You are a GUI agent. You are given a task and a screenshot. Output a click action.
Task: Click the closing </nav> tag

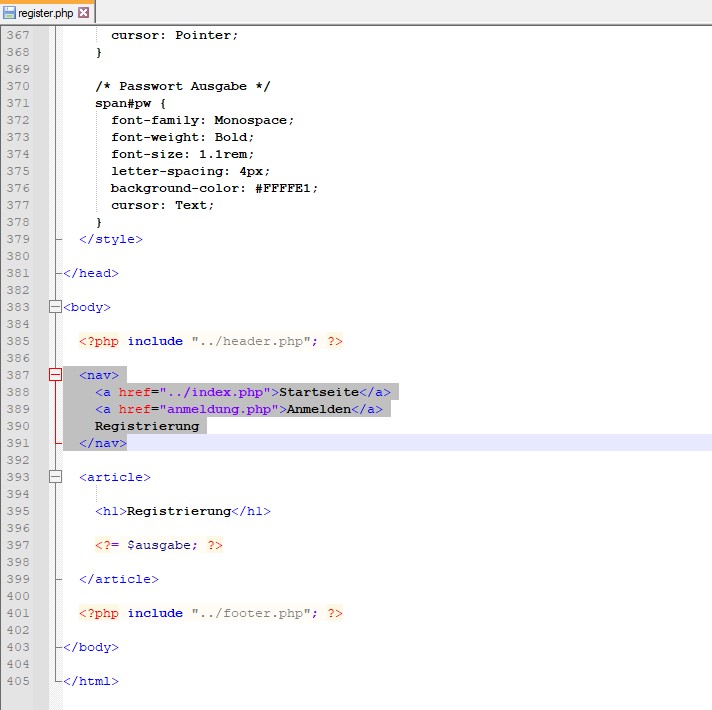103,443
